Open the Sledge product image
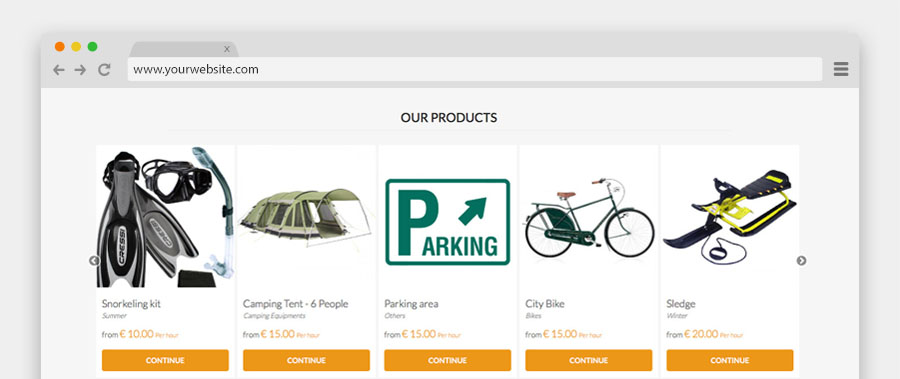 [730, 216]
